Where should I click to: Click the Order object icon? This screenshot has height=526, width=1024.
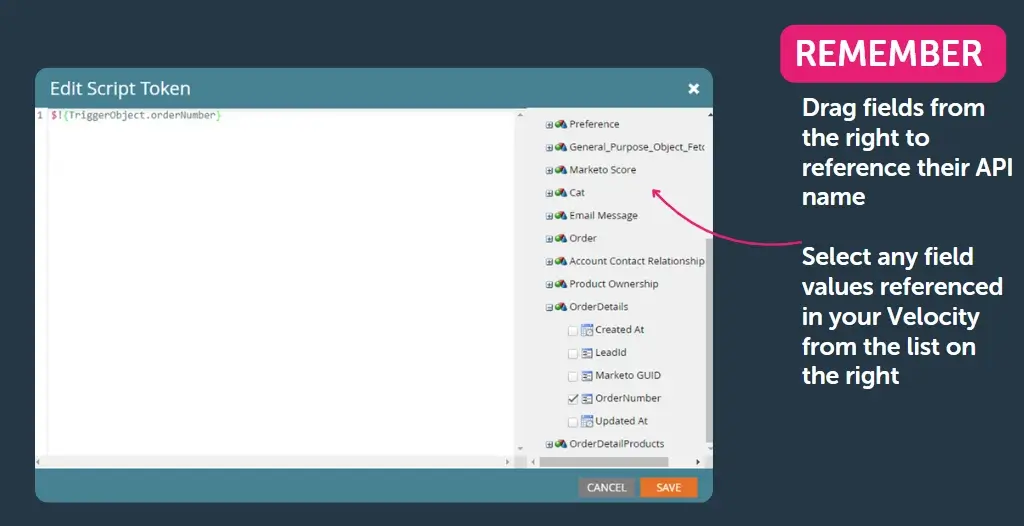click(x=560, y=238)
